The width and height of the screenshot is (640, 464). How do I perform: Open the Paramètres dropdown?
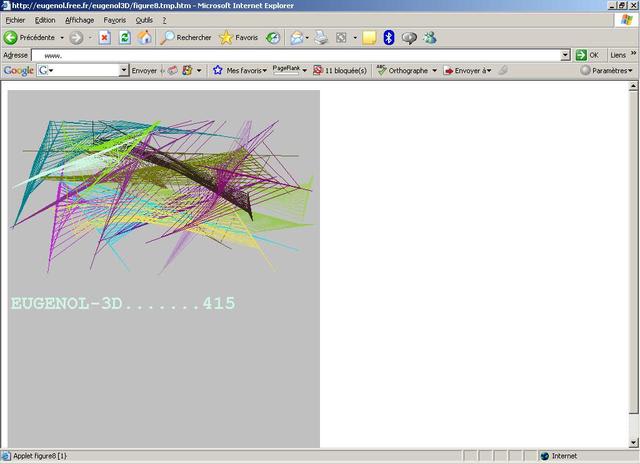(x=607, y=71)
